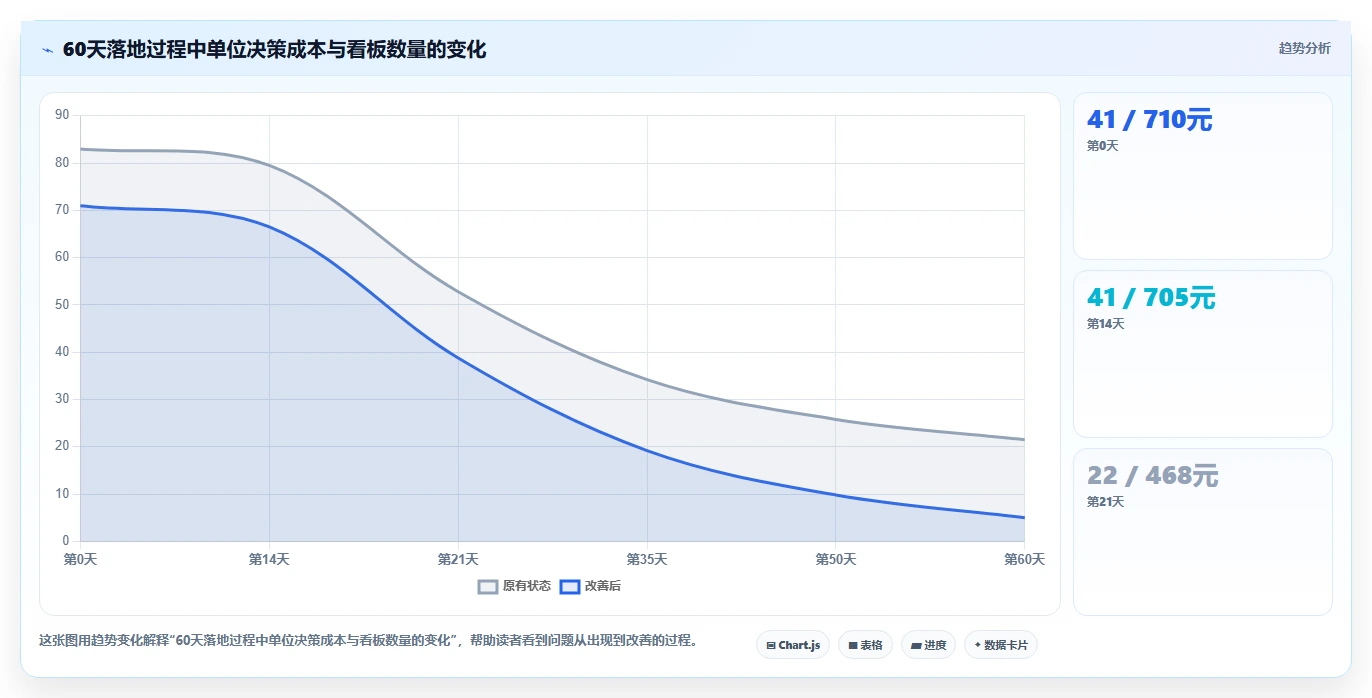Image resolution: width=1372 pixels, height=698 pixels.
Task: Click the 第21天 caption in third card
Action: pyautogui.click(x=1105, y=502)
